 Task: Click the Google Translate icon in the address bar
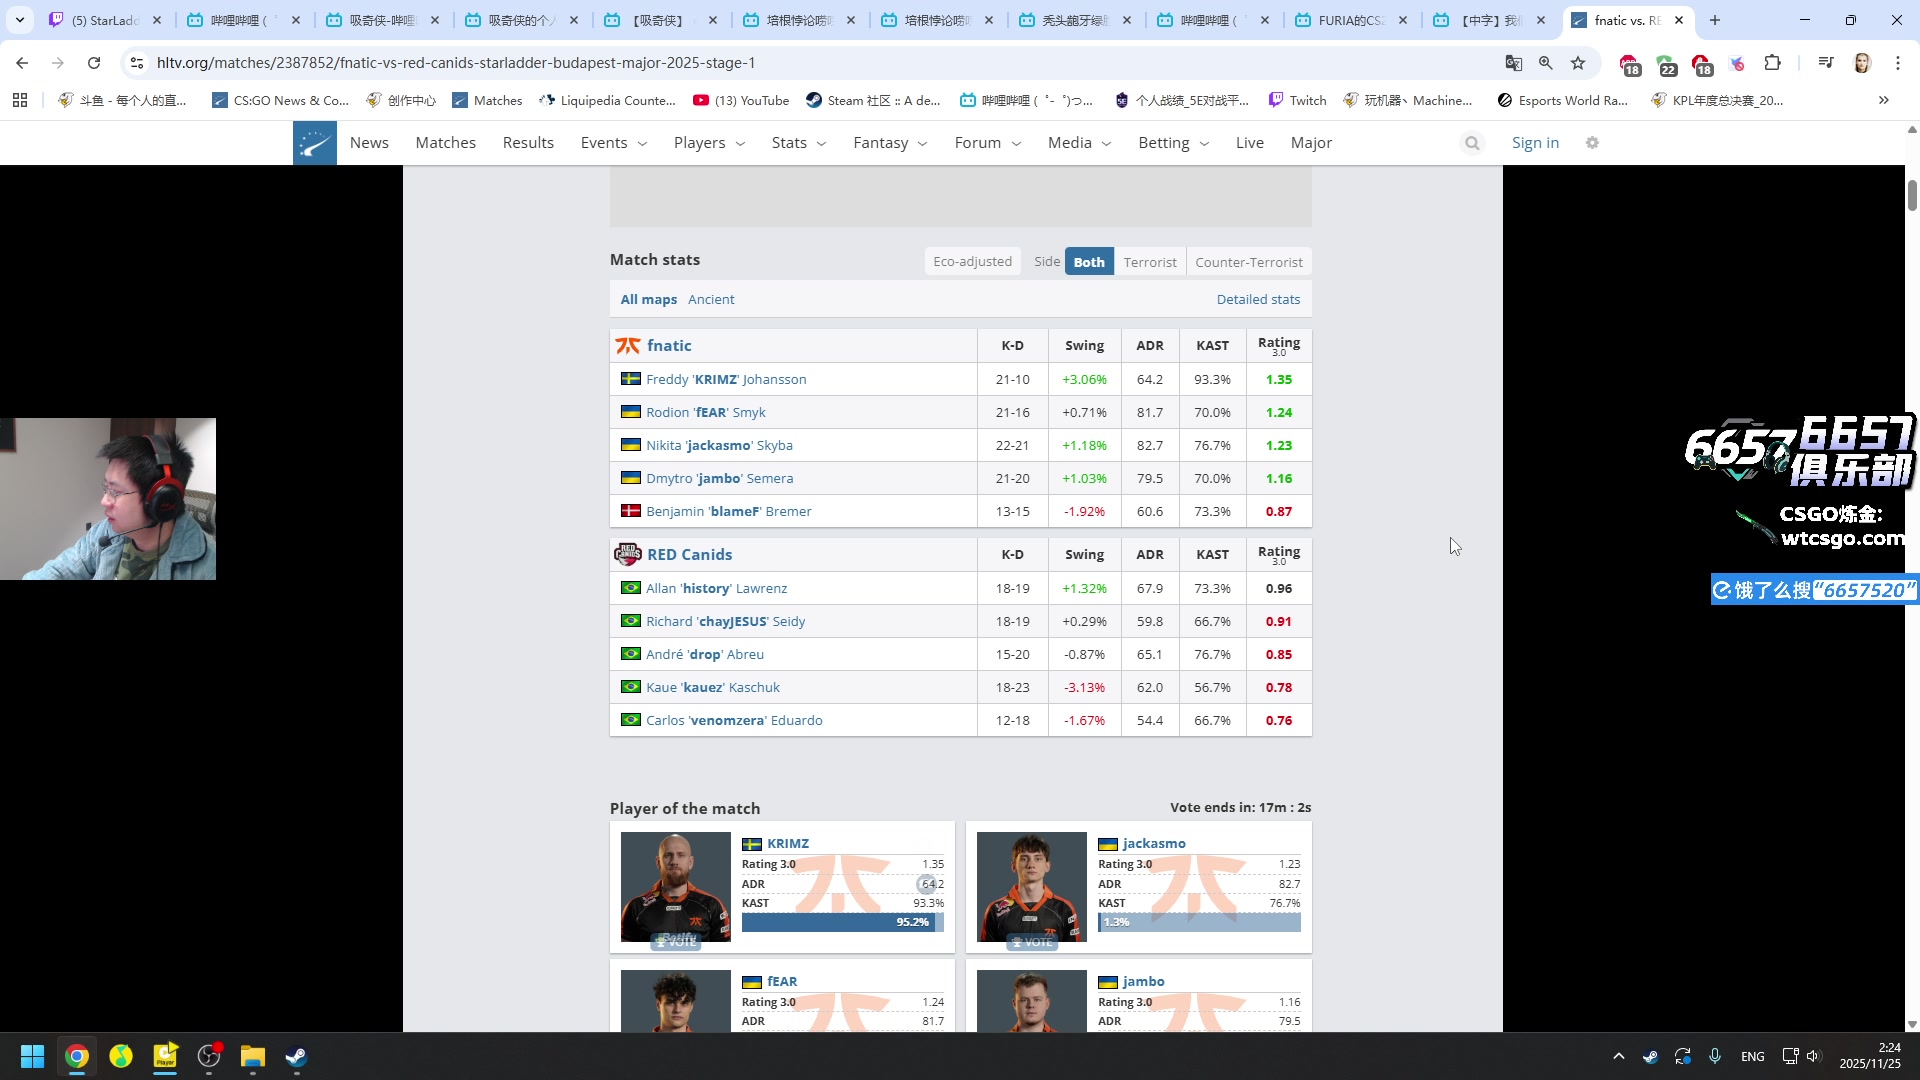coord(1514,63)
